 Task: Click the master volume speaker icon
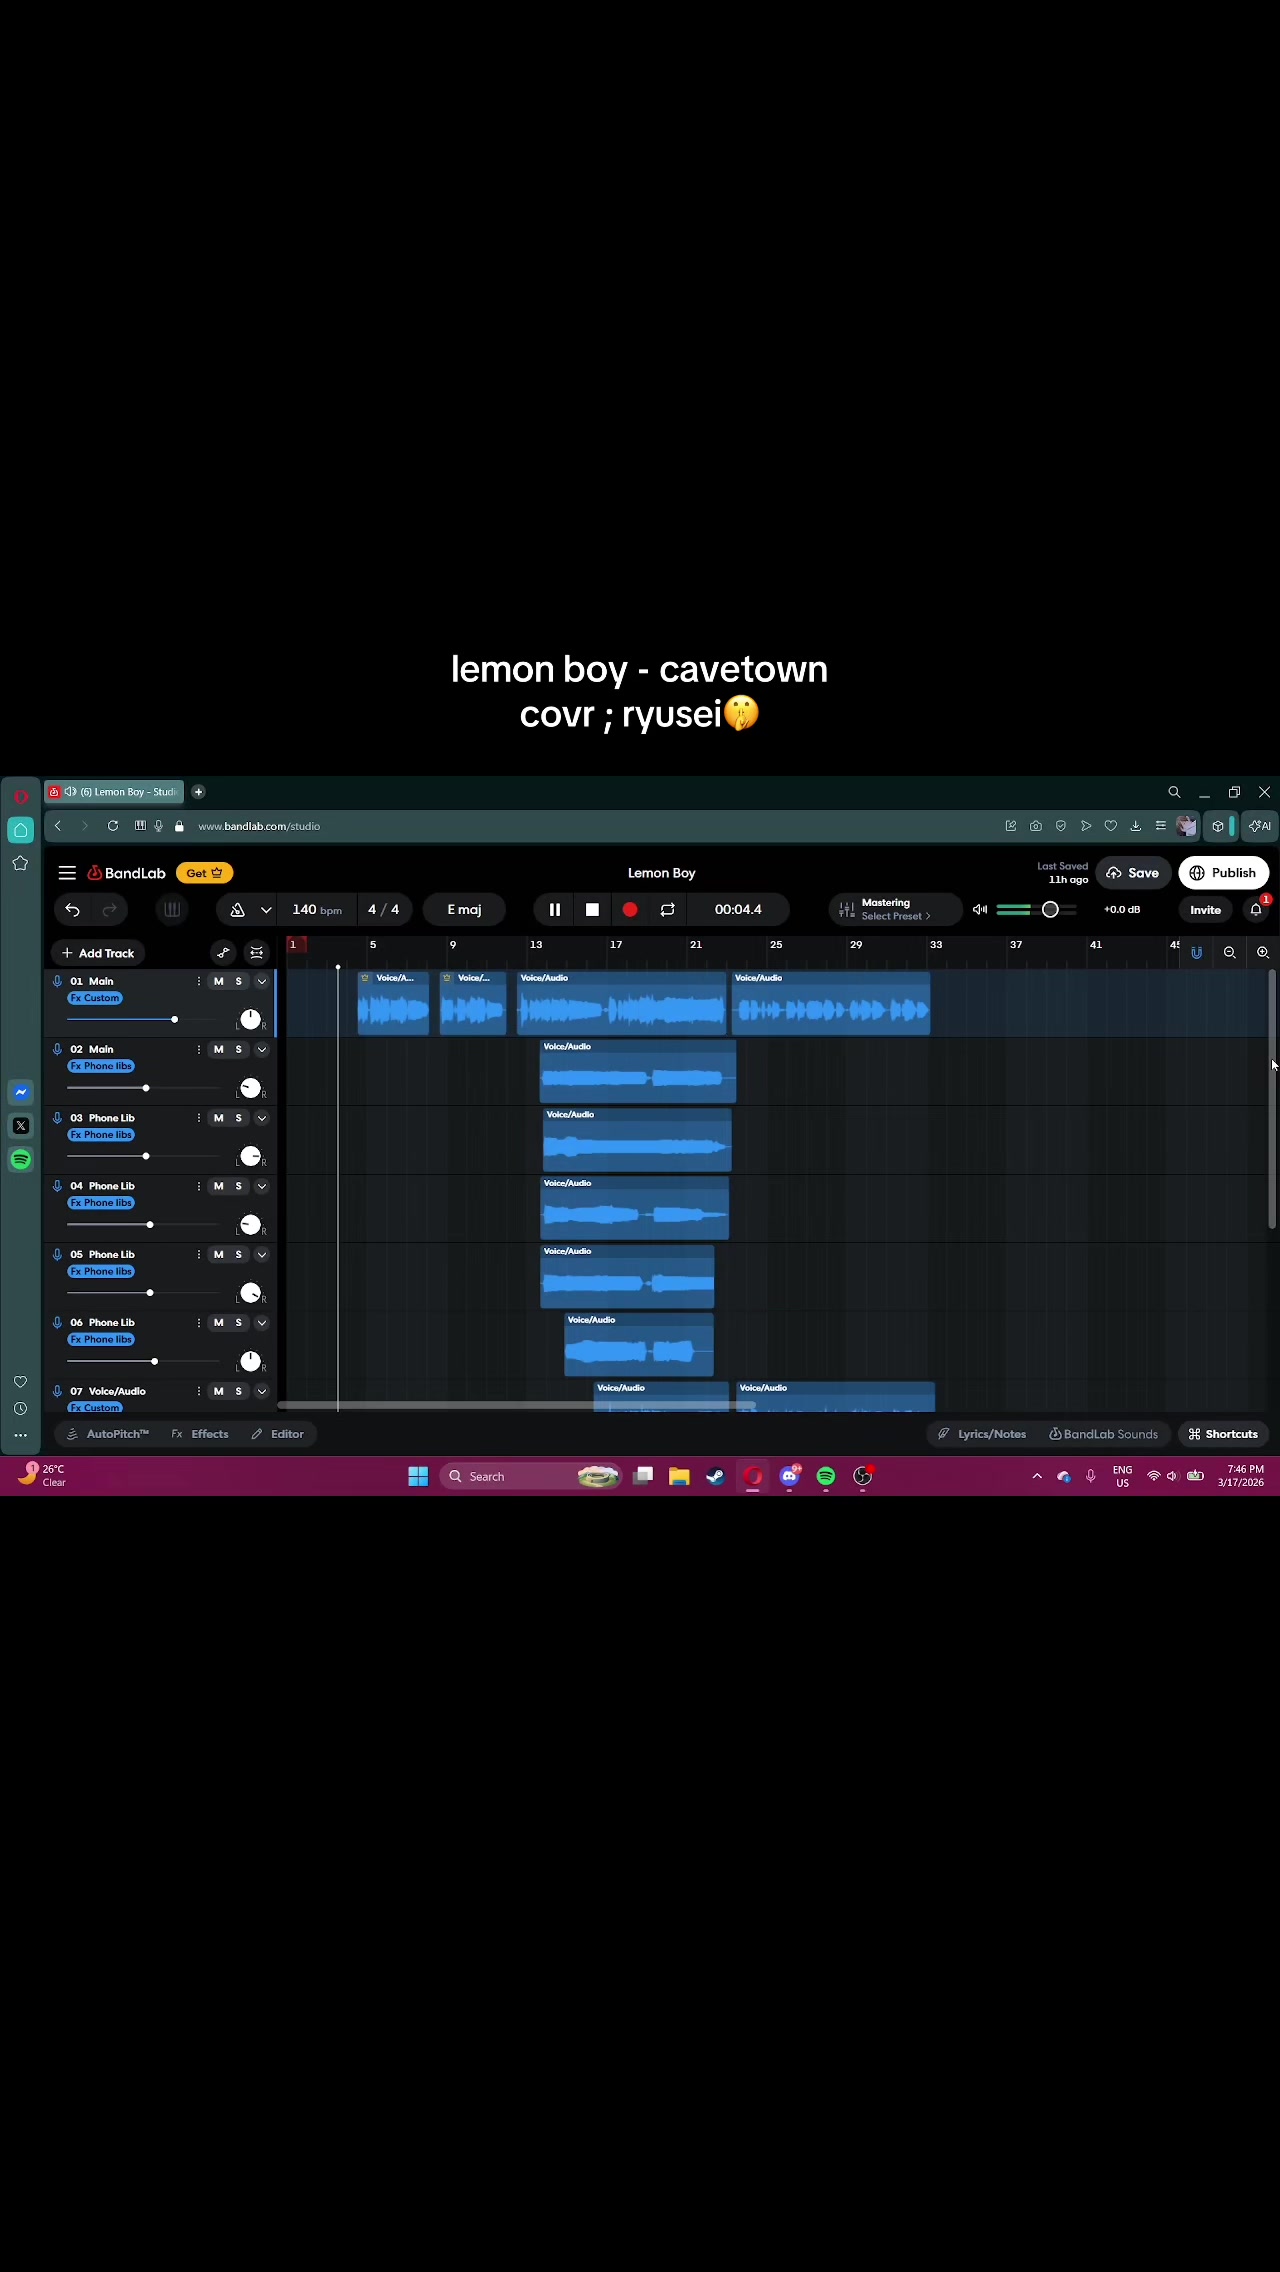[980, 909]
